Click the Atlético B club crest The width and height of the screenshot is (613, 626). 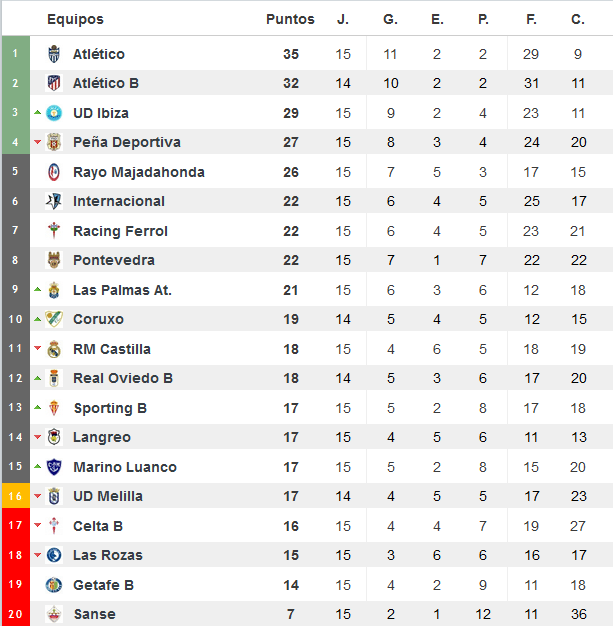click(x=54, y=83)
